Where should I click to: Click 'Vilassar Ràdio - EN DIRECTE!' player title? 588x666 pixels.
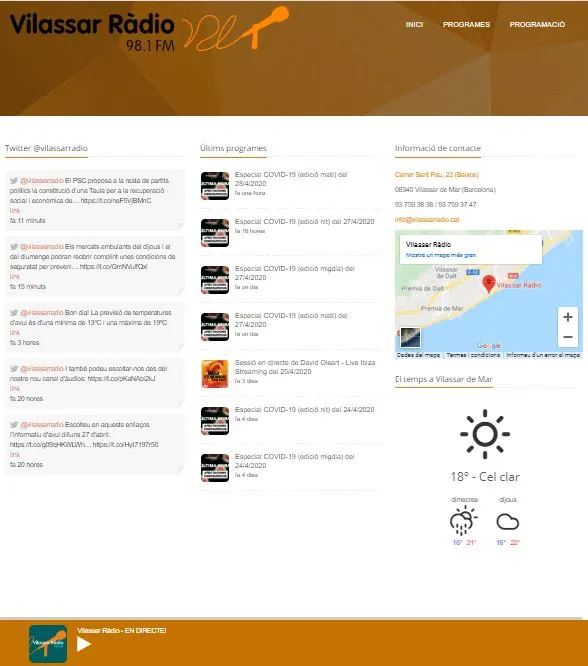click(x=122, y=631)
